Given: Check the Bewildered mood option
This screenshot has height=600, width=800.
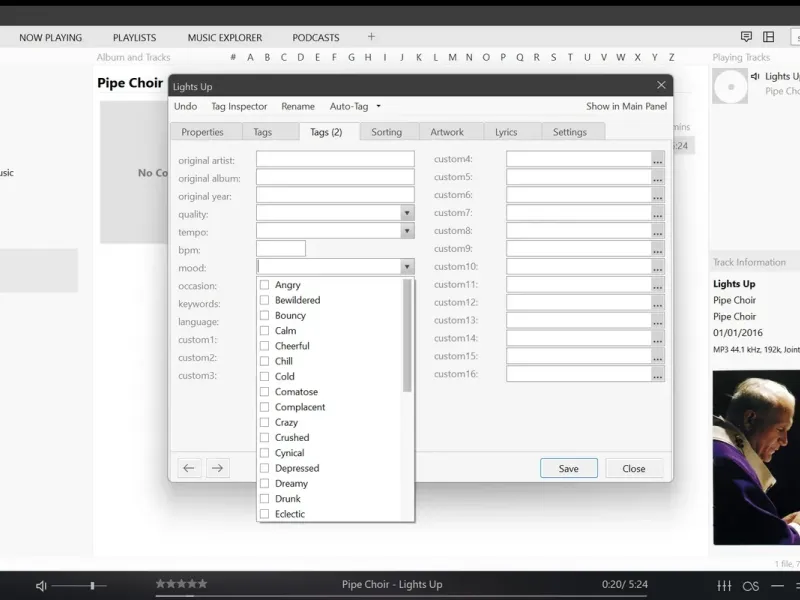Looking at the screenshot, I should point(264,300).
